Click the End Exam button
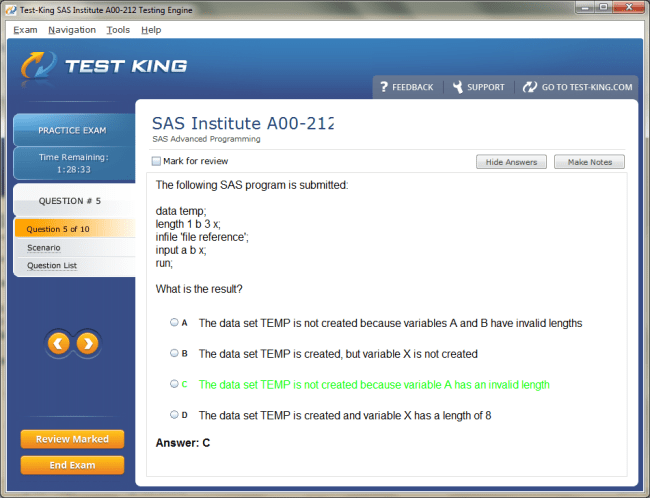Image resolution: width=650 pixels, height=498 pixels. coord(72,465)
